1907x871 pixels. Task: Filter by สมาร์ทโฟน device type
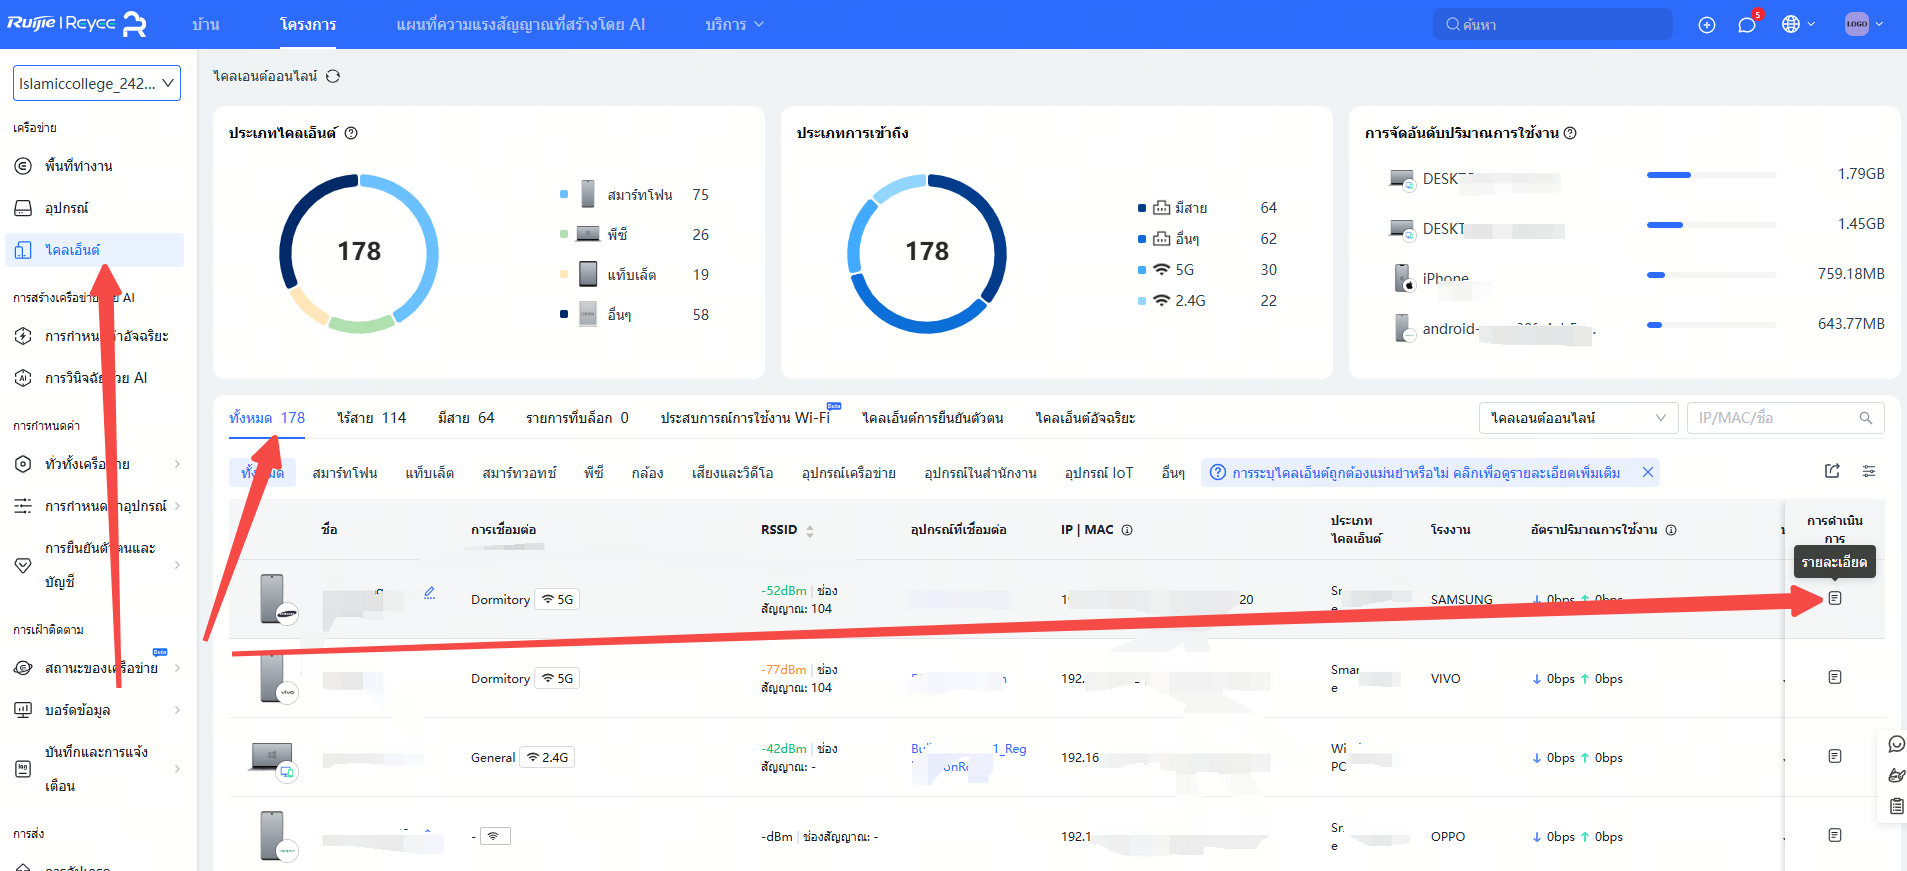pos(344,473)
